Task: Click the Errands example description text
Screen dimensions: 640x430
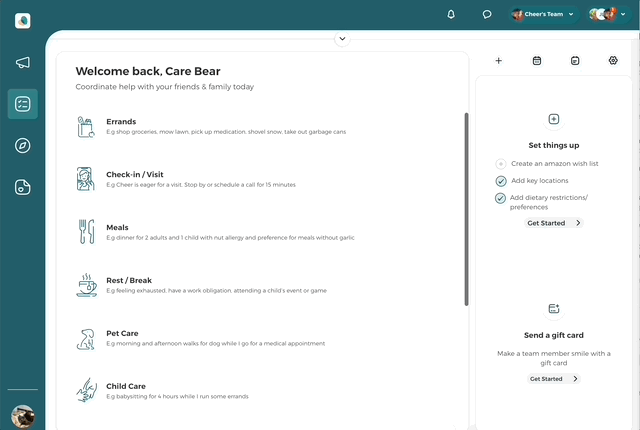Action: click(226, 132)
